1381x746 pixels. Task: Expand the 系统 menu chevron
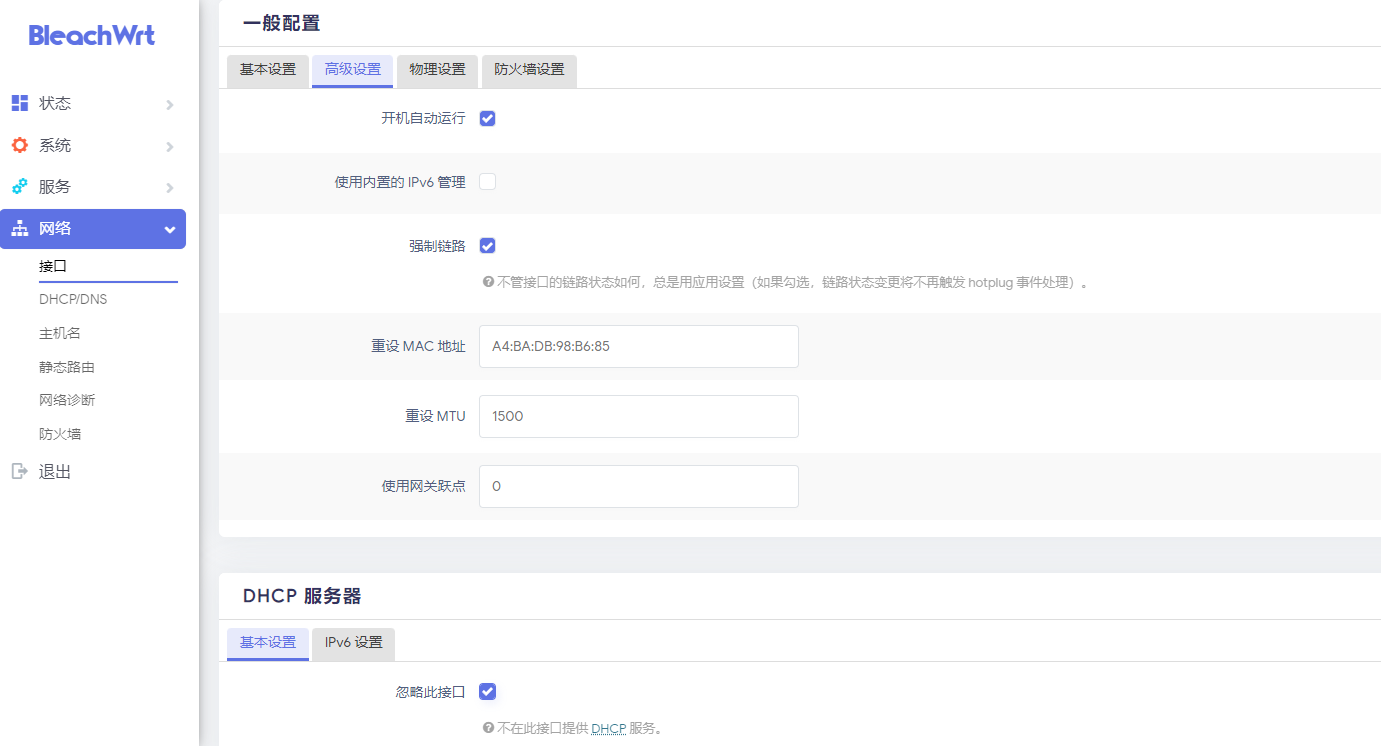tap(170, 145)
